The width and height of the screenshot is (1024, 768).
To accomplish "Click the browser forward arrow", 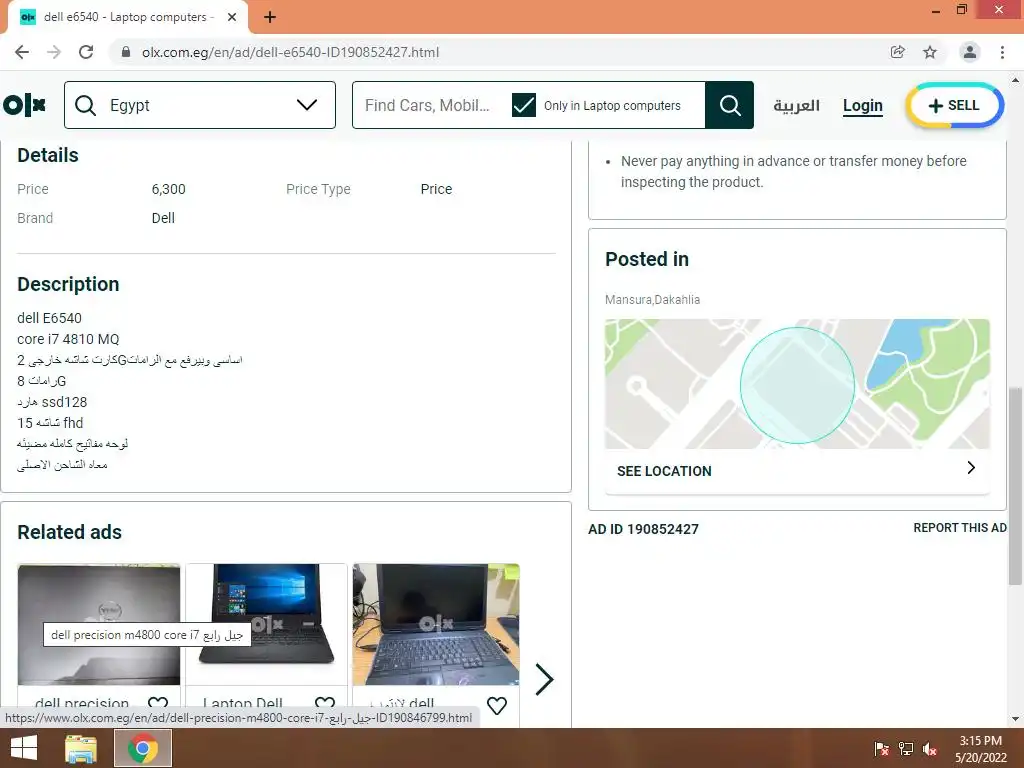I will pyautogui.click(x=54, y=52).
